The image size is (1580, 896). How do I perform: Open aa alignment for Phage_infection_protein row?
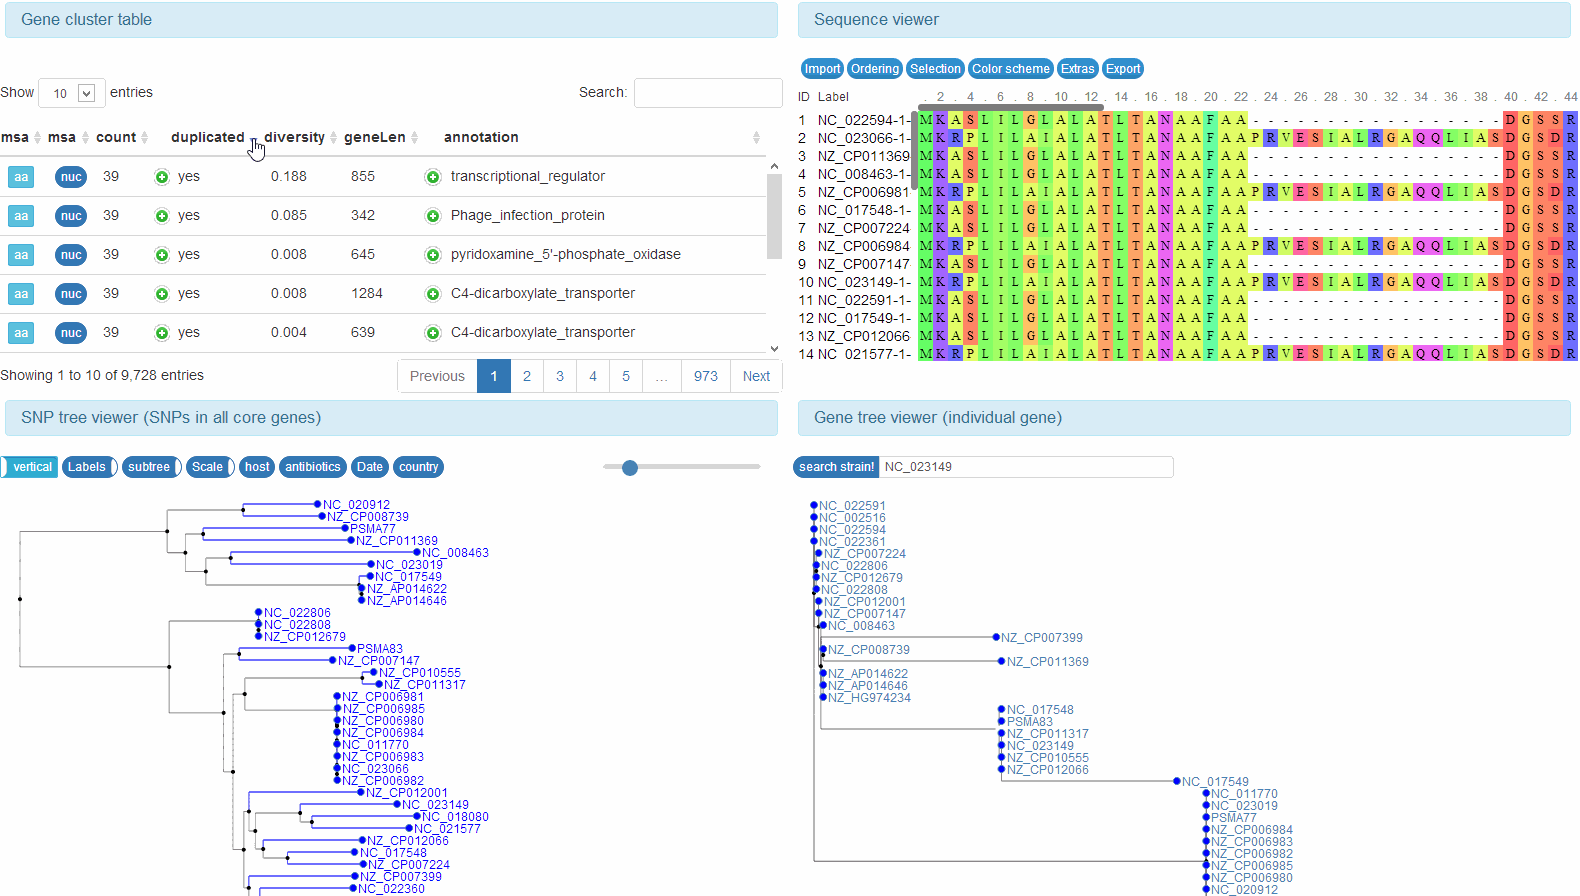click(21, 216)
